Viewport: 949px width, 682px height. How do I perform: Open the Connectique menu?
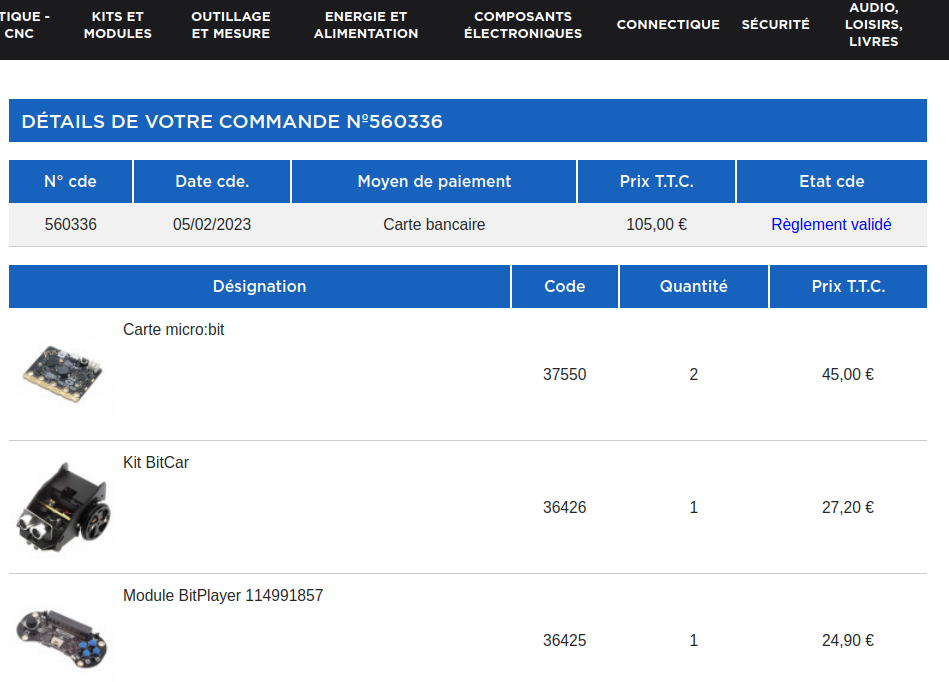tap(668, 25)
